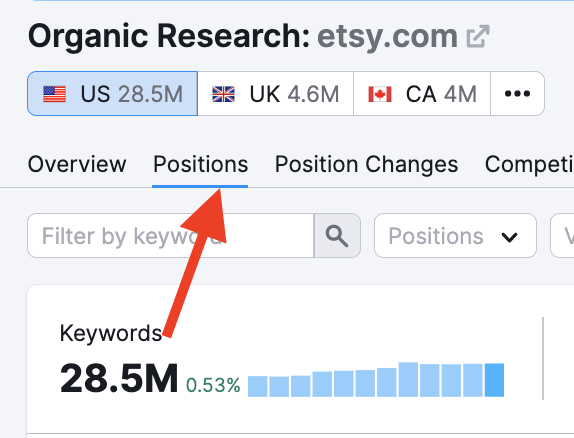Click the magnifying glass search button

[337, 236]
